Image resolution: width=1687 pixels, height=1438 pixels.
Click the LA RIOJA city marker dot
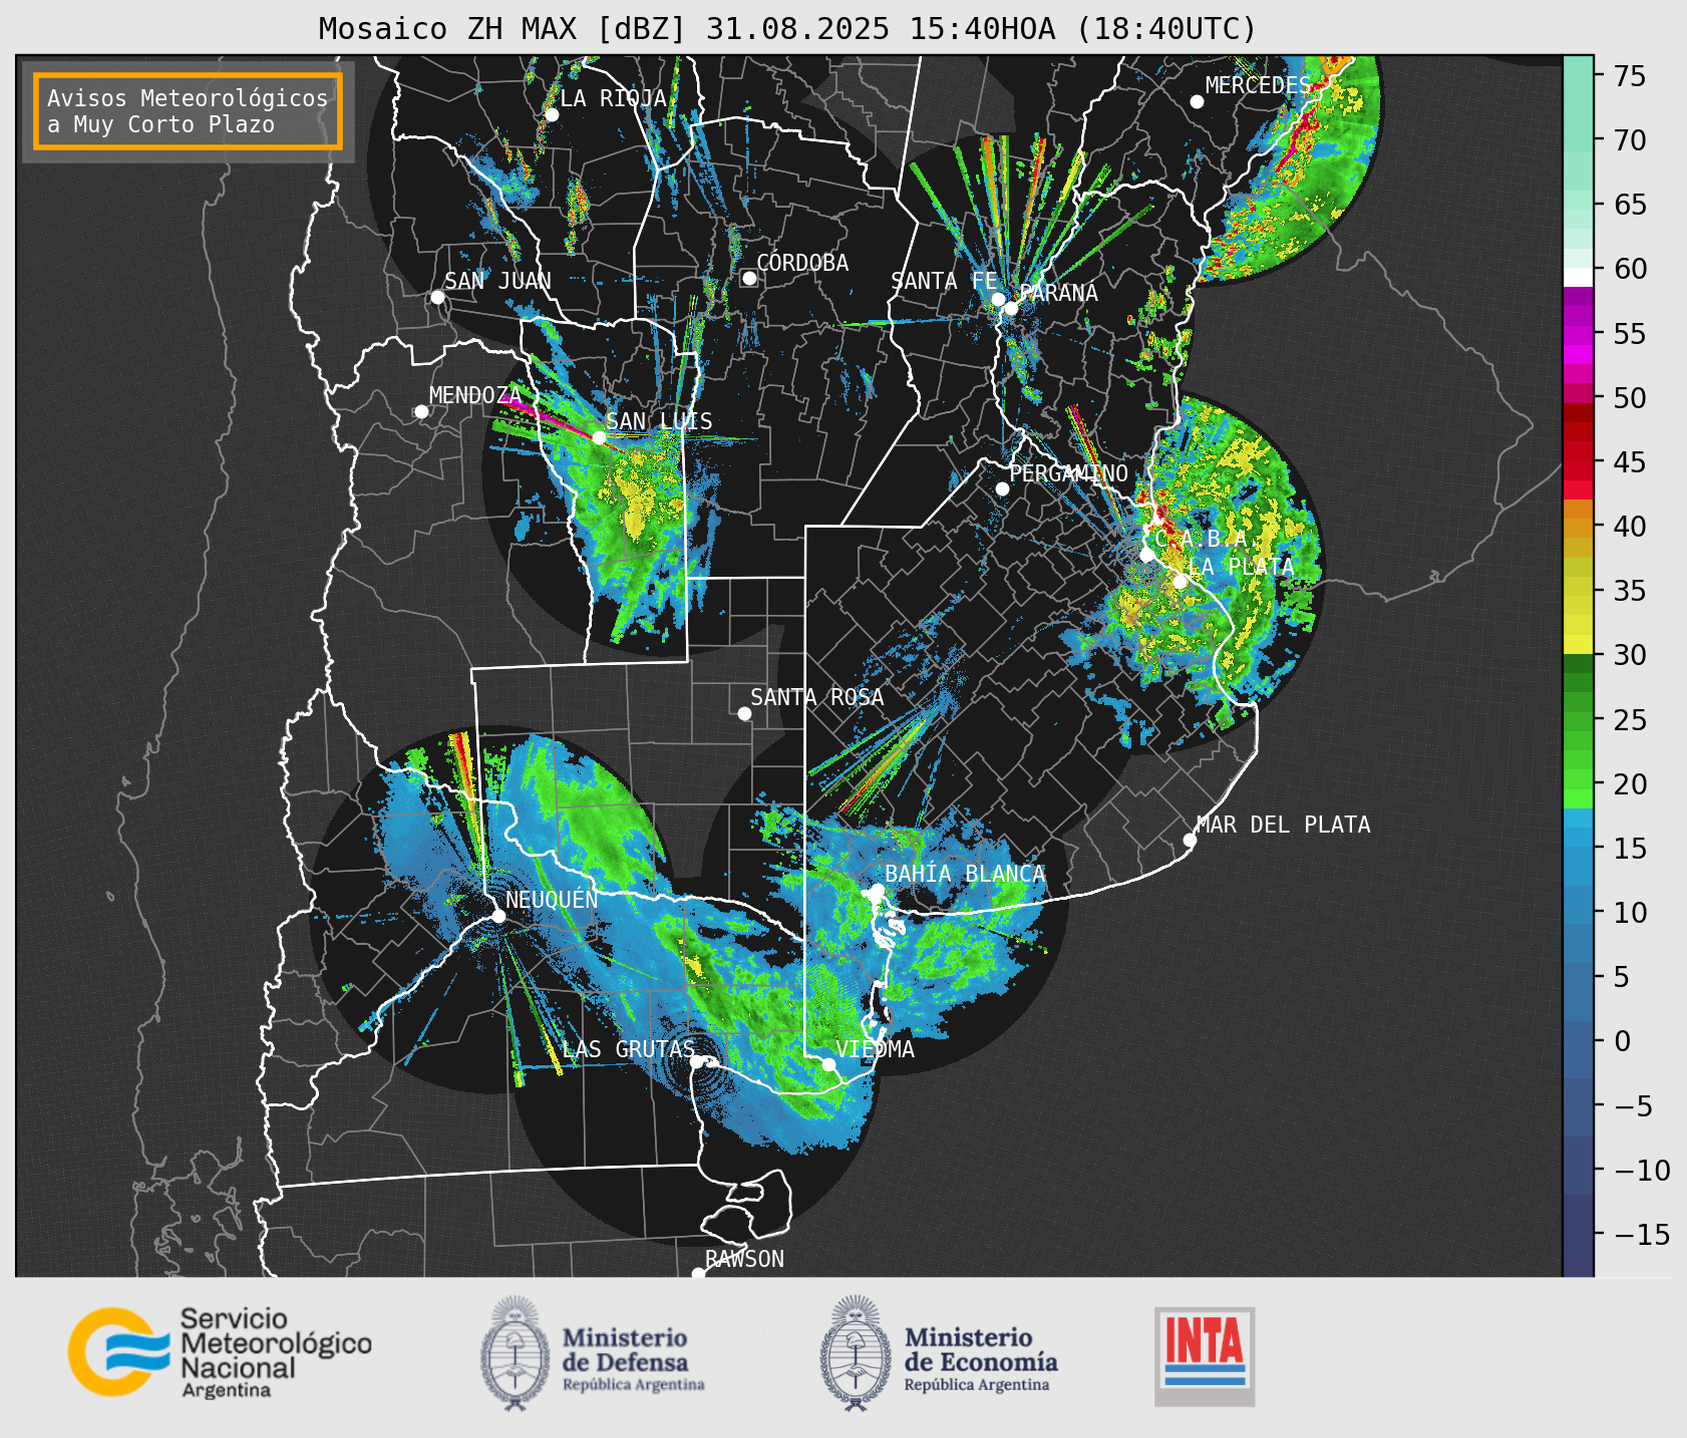click(x=552, y=115)
